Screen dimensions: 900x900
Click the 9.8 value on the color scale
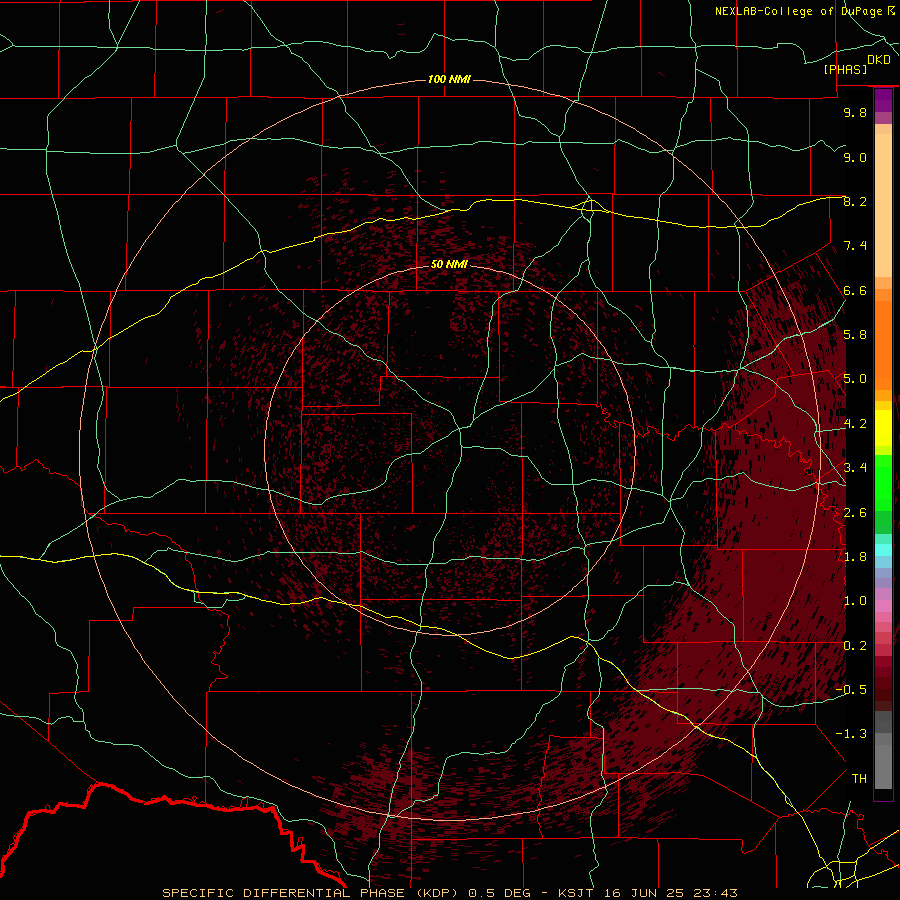[855, 112]
